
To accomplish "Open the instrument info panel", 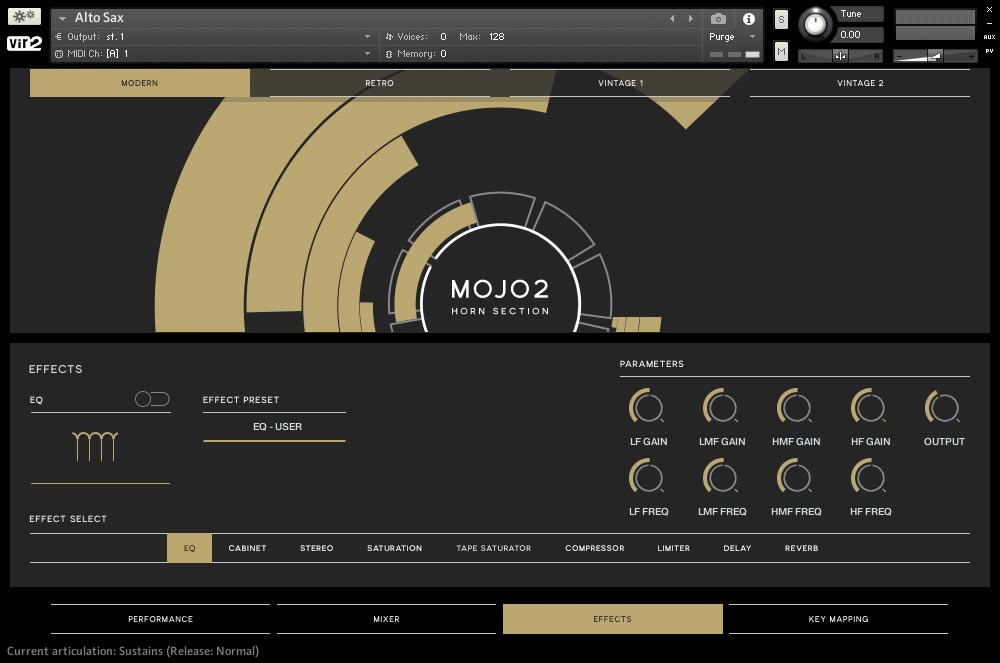I will [x=748, y=18].
